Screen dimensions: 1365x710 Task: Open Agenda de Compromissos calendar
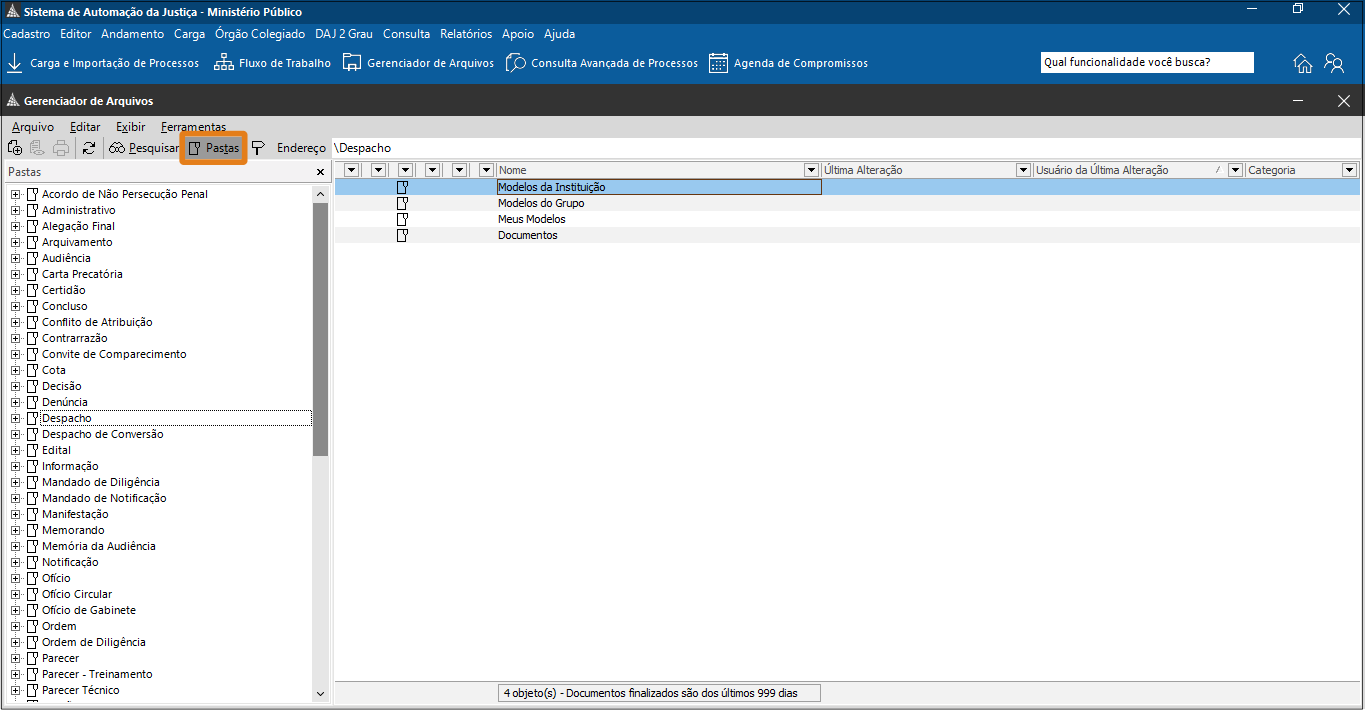(788, 63)
